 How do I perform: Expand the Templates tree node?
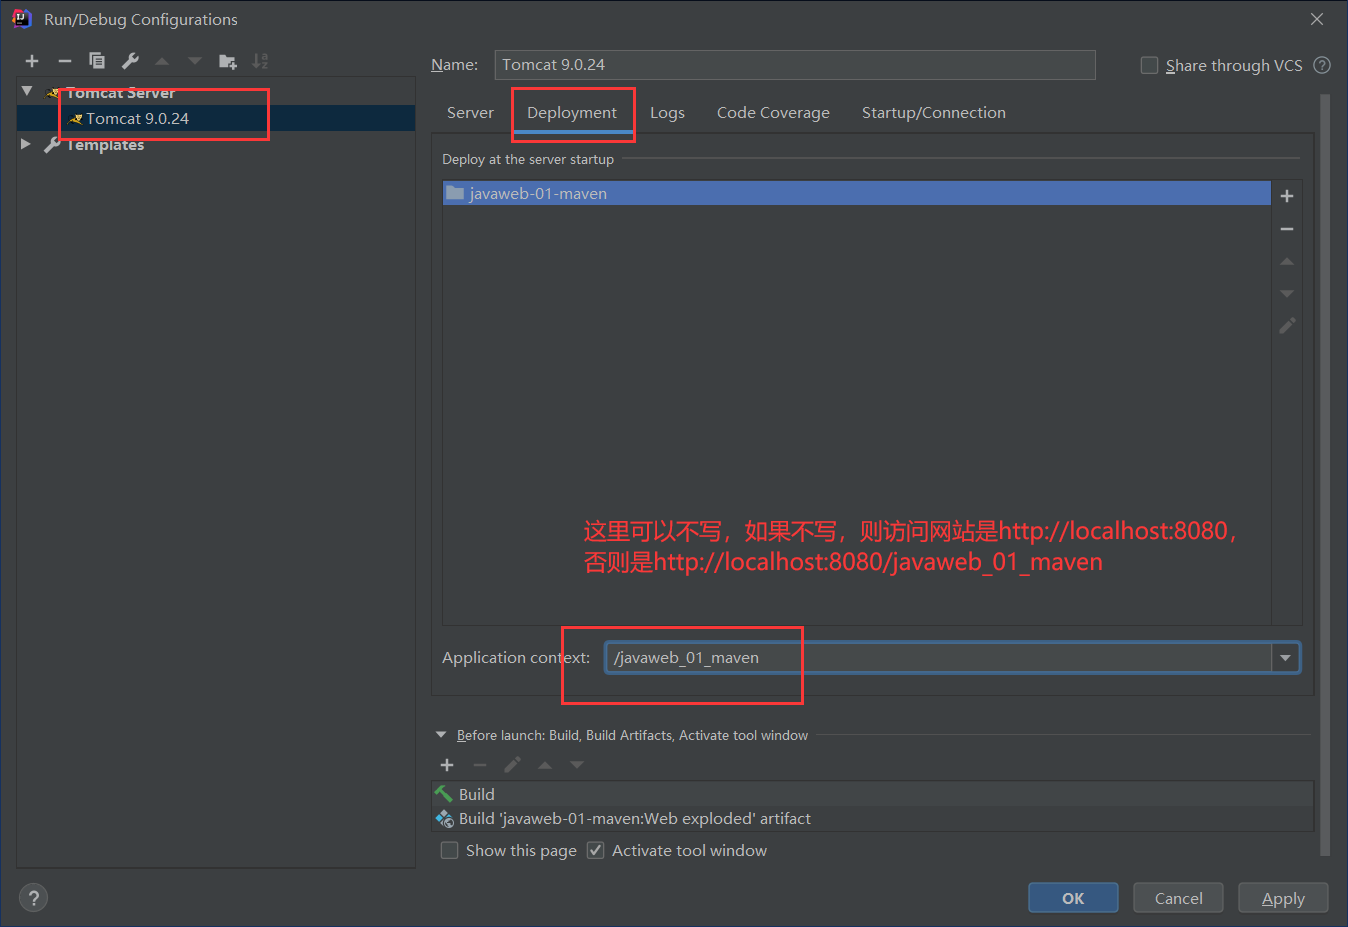[x=26, y=144]
